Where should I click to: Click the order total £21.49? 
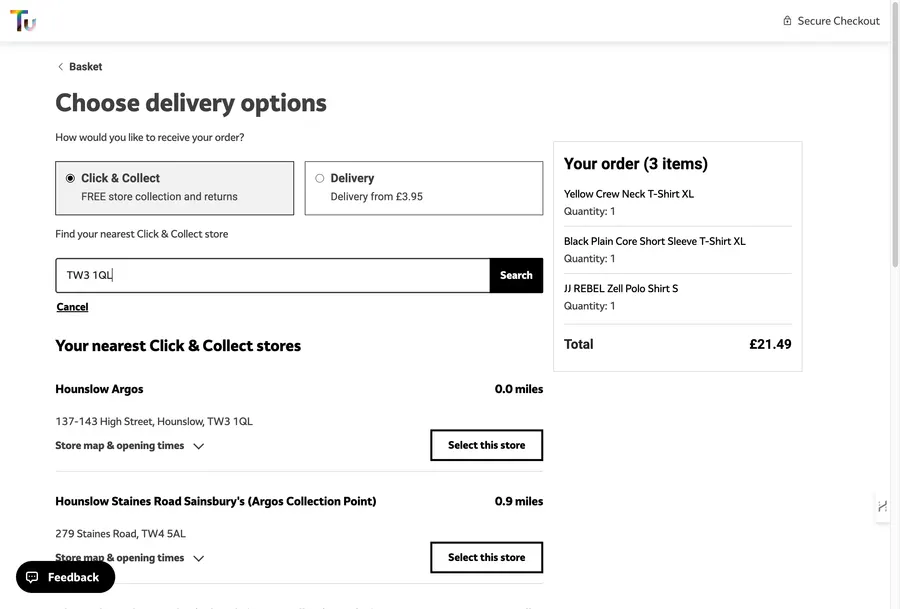770,344
